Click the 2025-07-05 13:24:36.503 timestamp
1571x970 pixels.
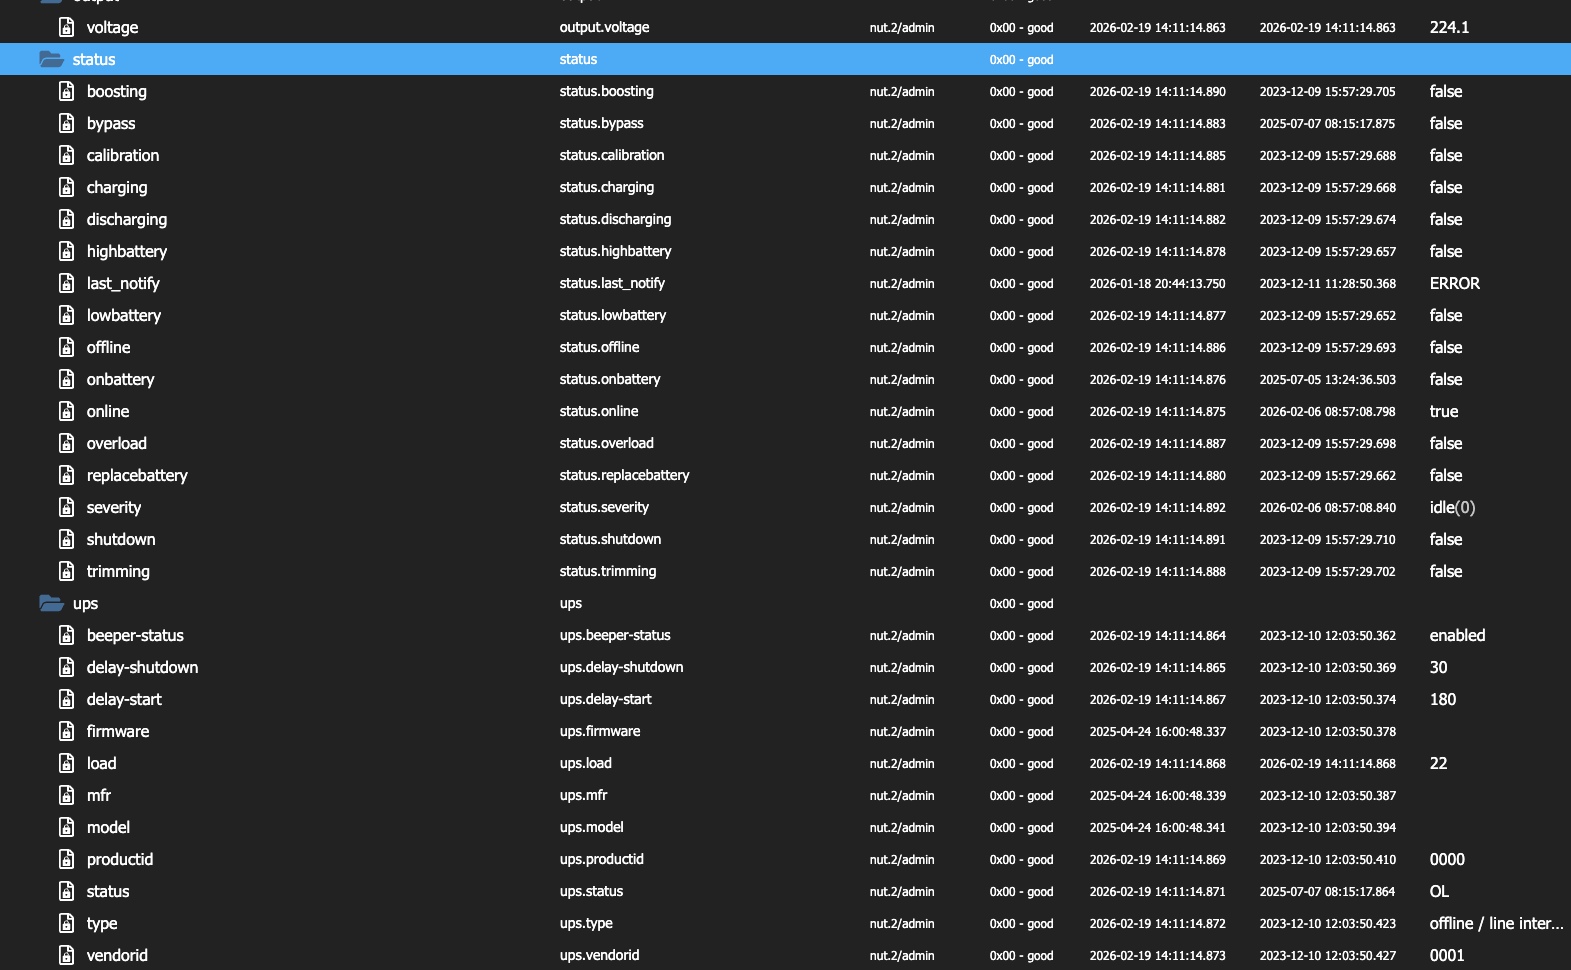coord(1327,379)
